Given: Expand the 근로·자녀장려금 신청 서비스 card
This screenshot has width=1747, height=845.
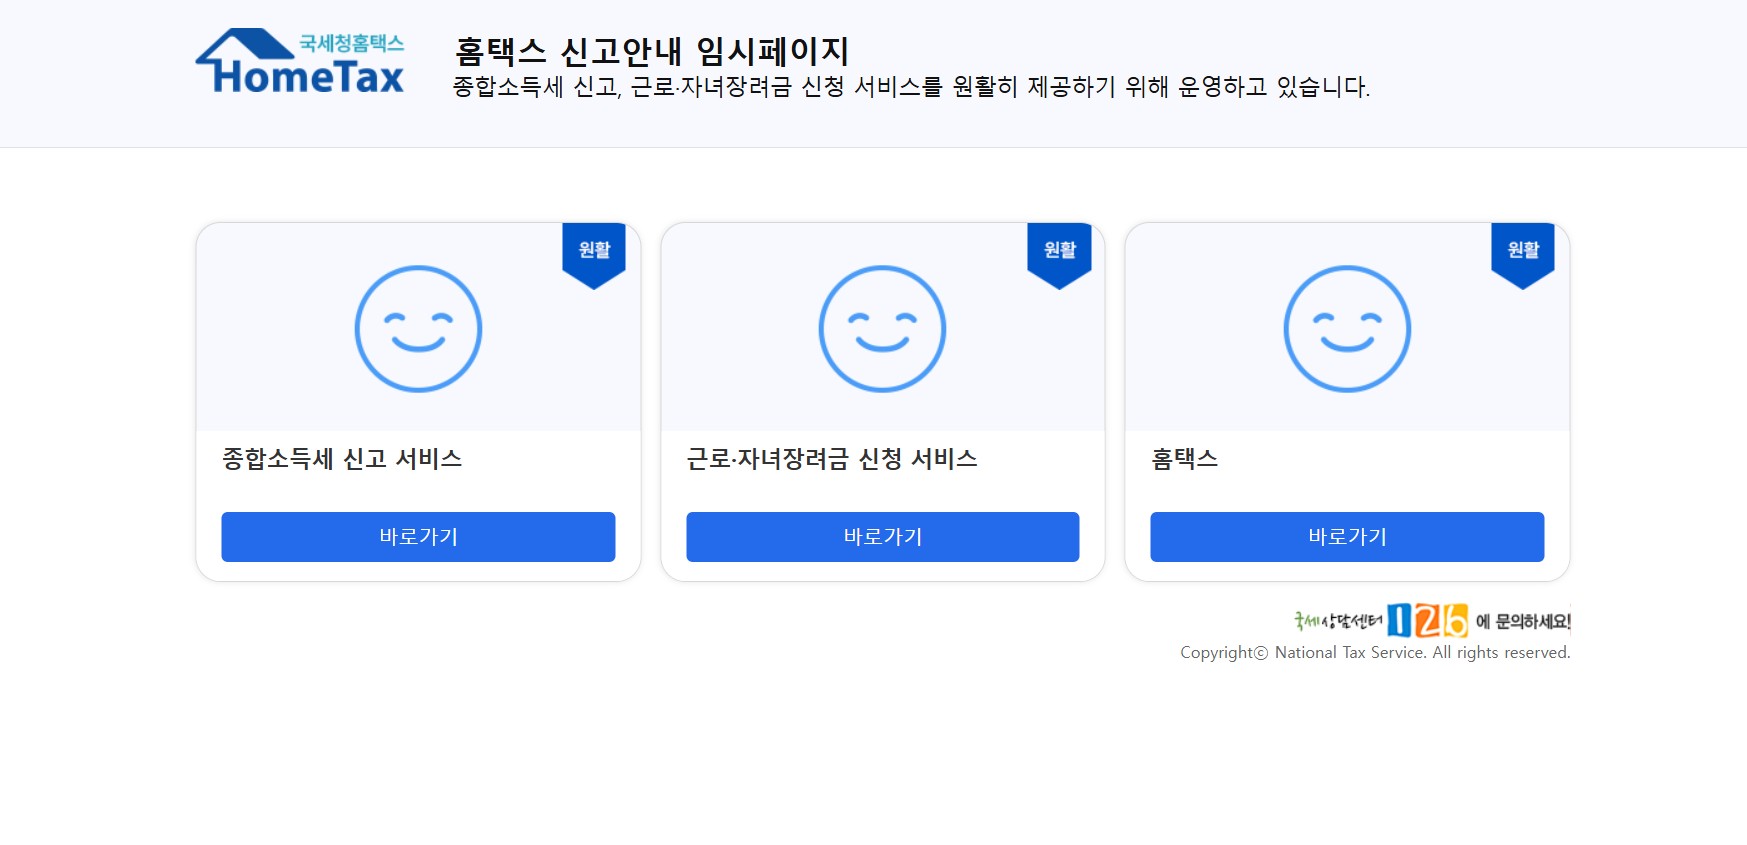Looking at the screenshot, I should (x=881, y=400).
